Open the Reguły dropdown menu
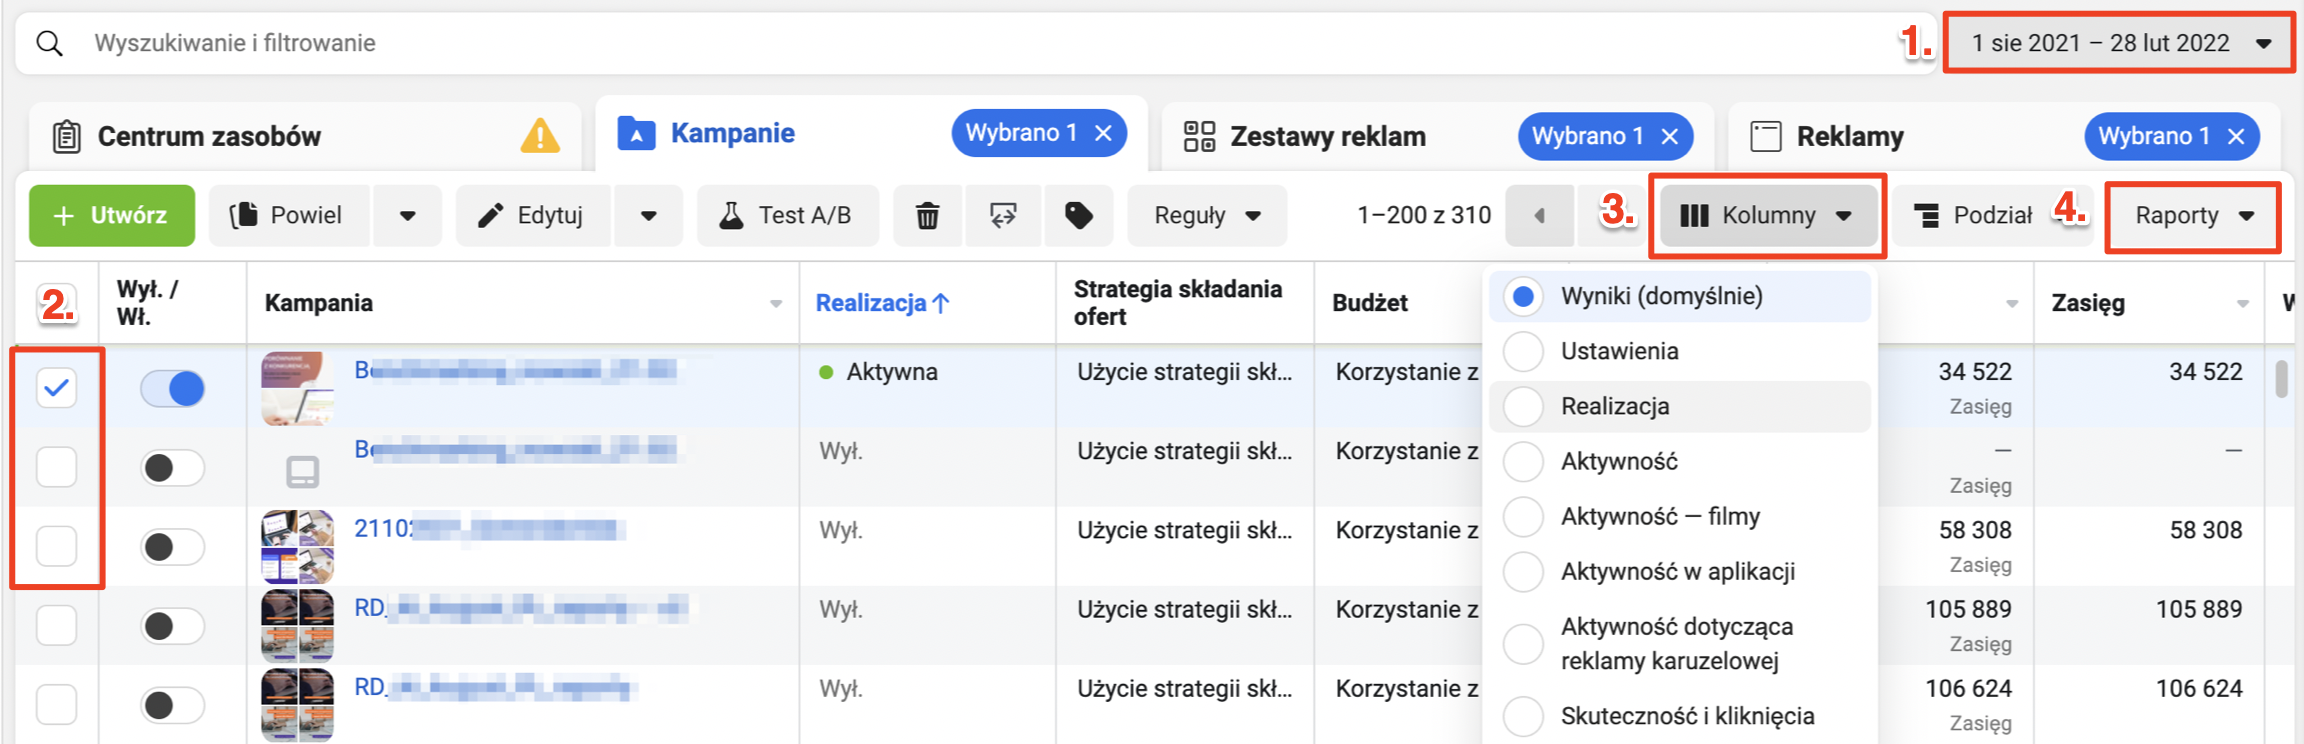This screenshot has height=744, width=2304. (1206, 216)
